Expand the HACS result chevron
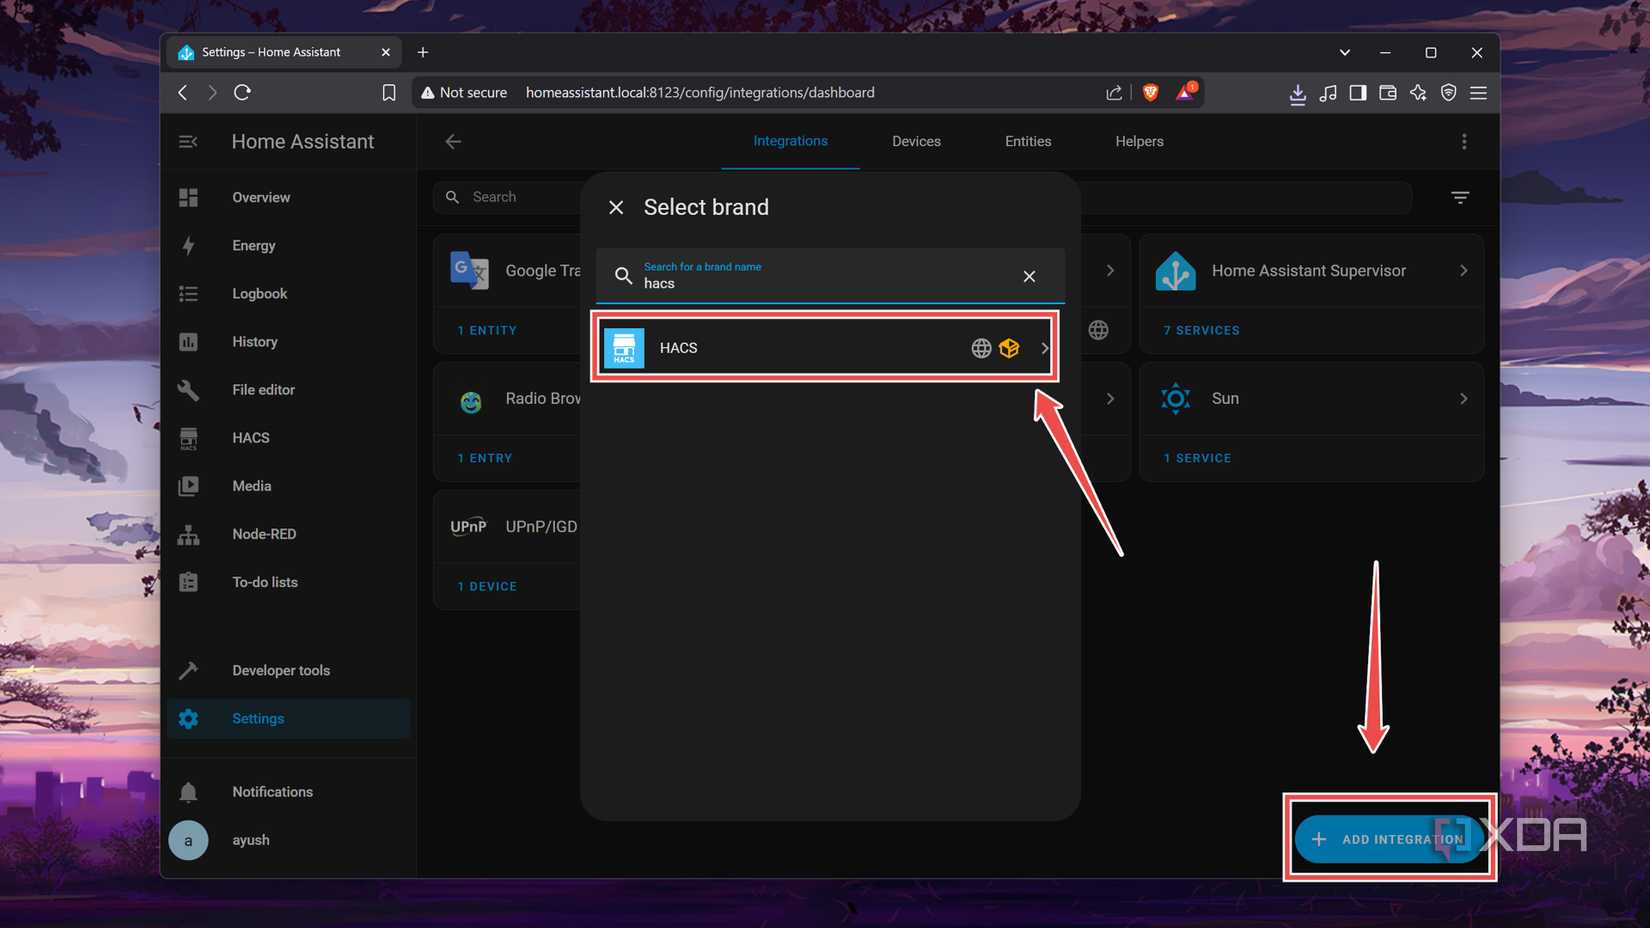Viewport: 1650px width, 928px height. point(1044,348)
